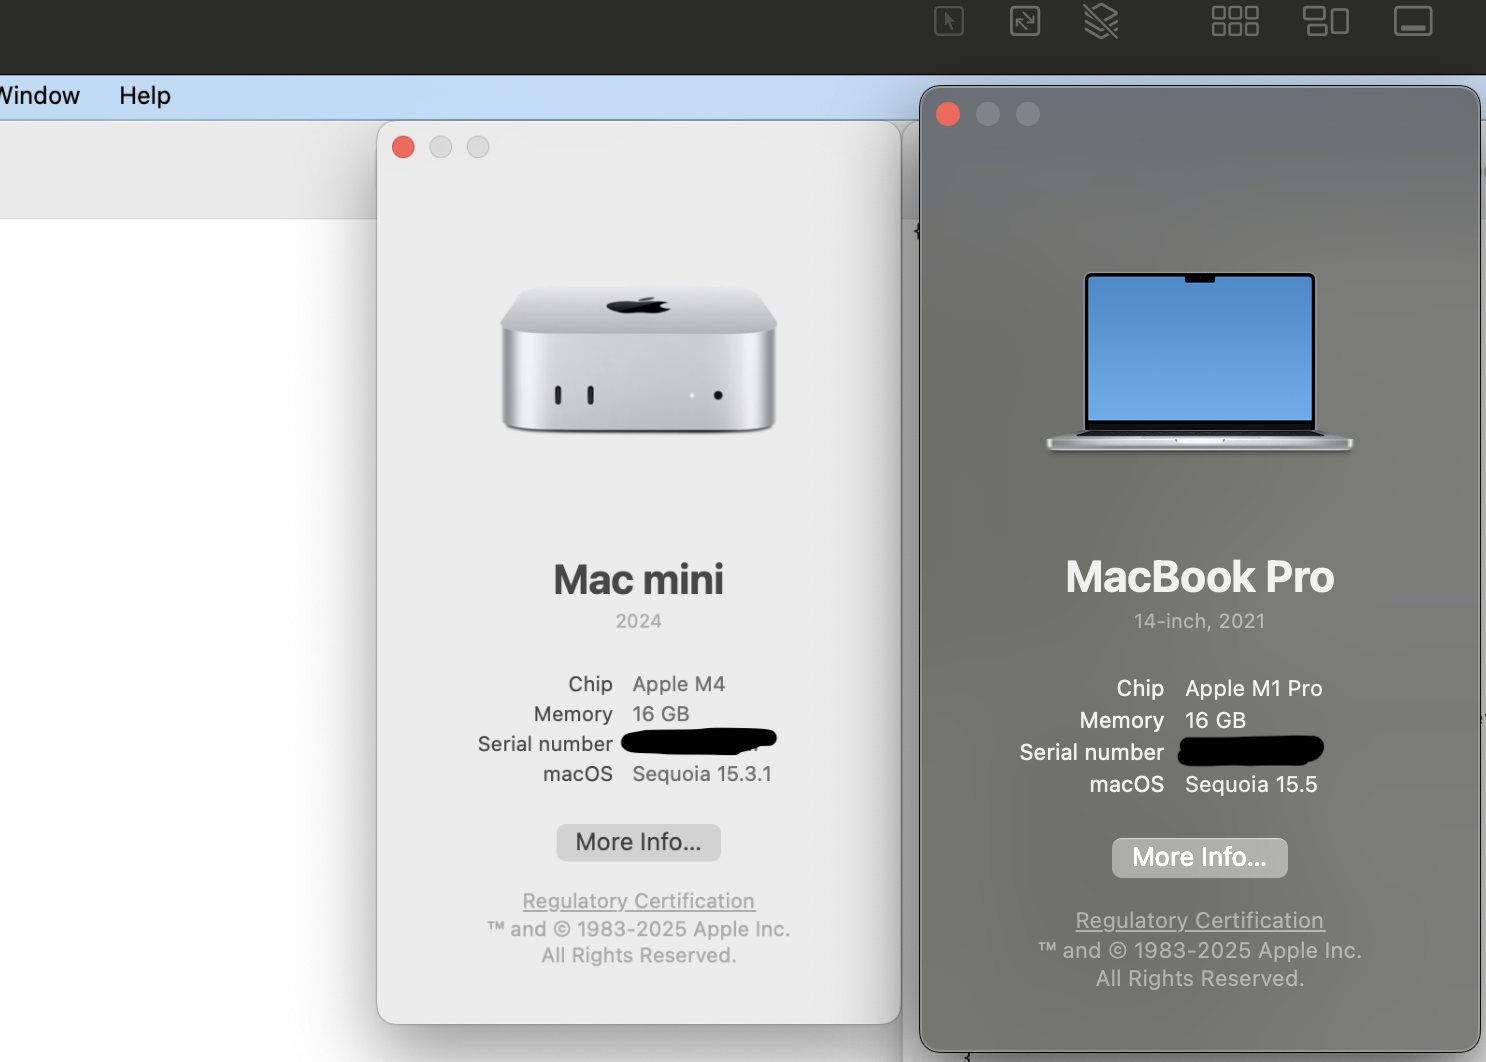Click the Apple Inc. copyright line in Mac mini window
The height and width of the screenshot is (1062, 1486).
click(639, 929)
